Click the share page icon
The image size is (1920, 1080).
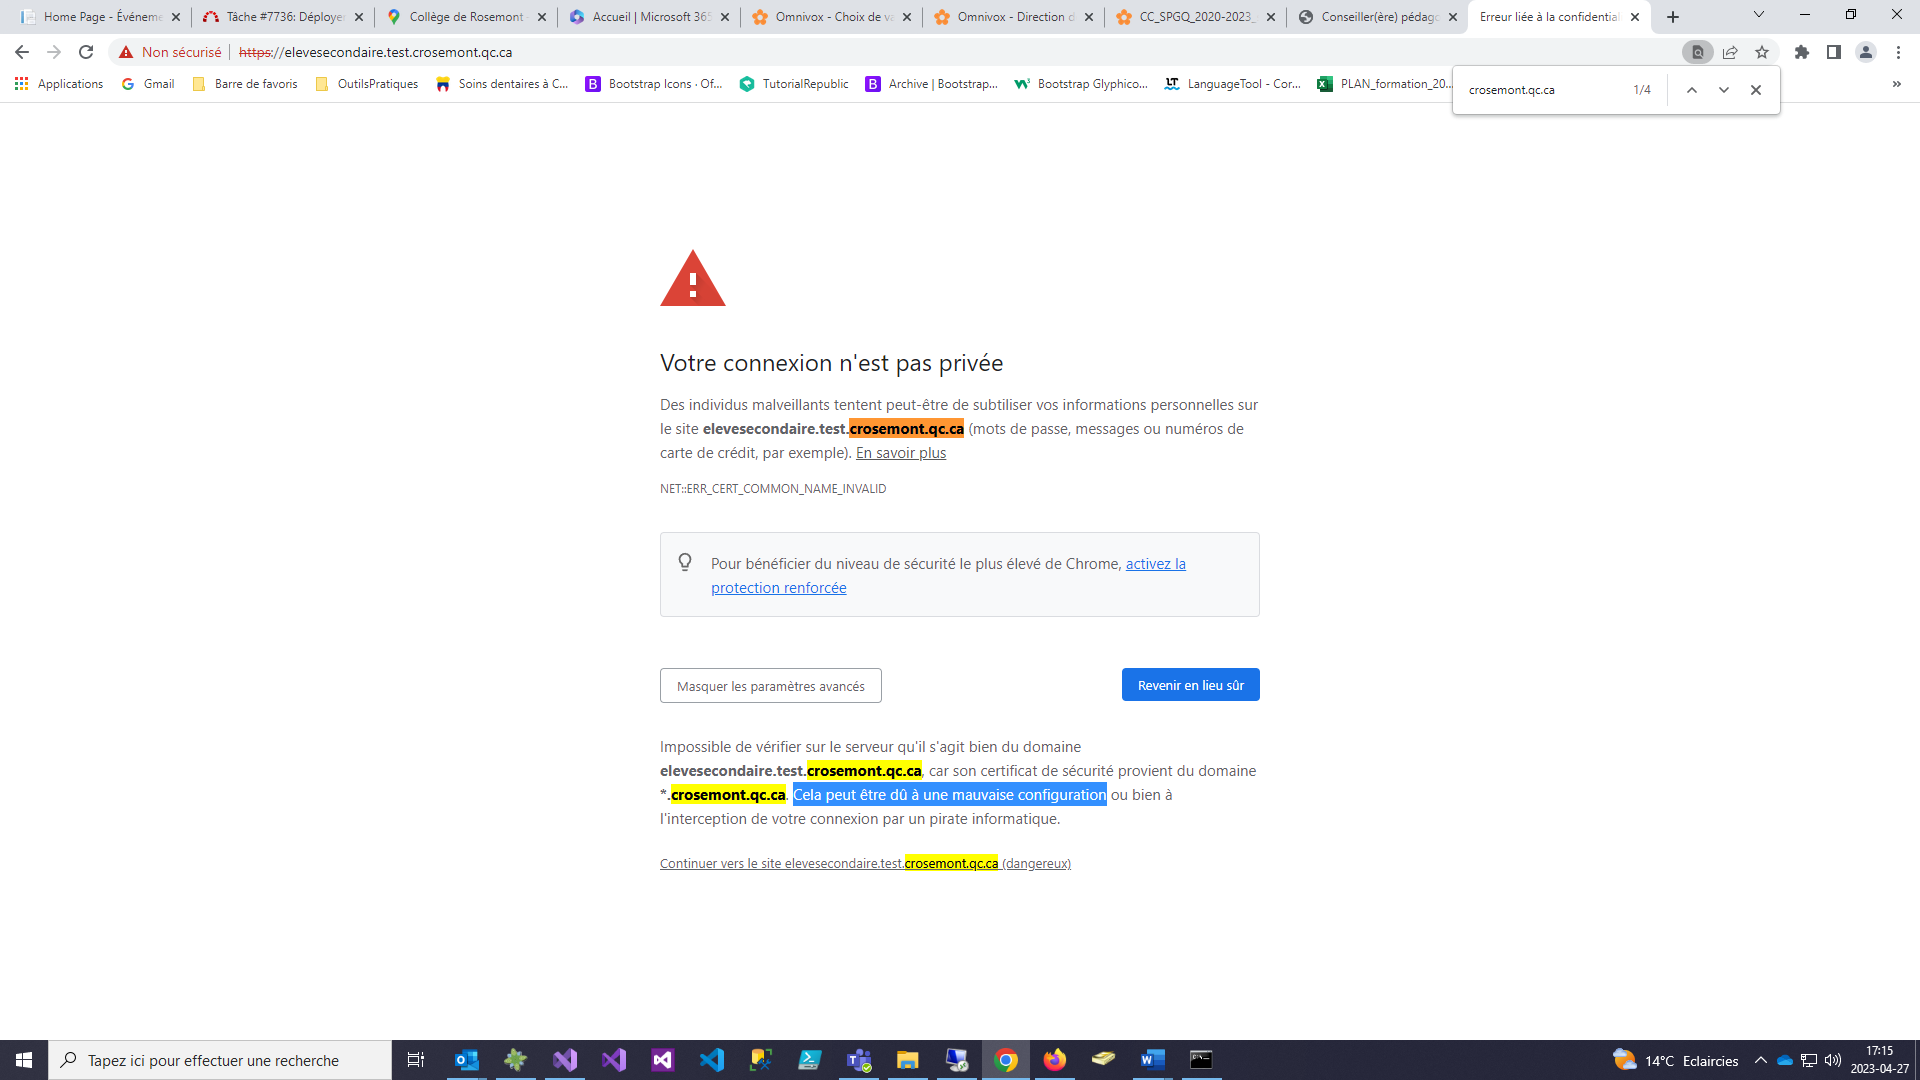coord(1730,52)
